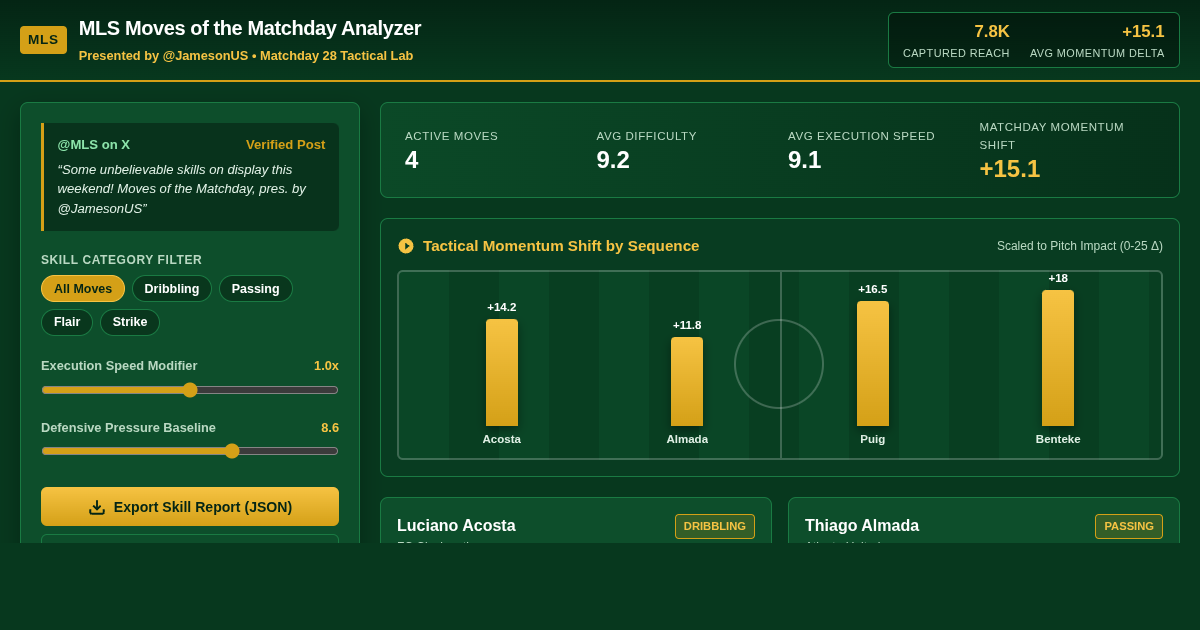Click the Avg Difficulty value 9.2
The width and height of the screenshot is (1200, 630).
(613, 160)
